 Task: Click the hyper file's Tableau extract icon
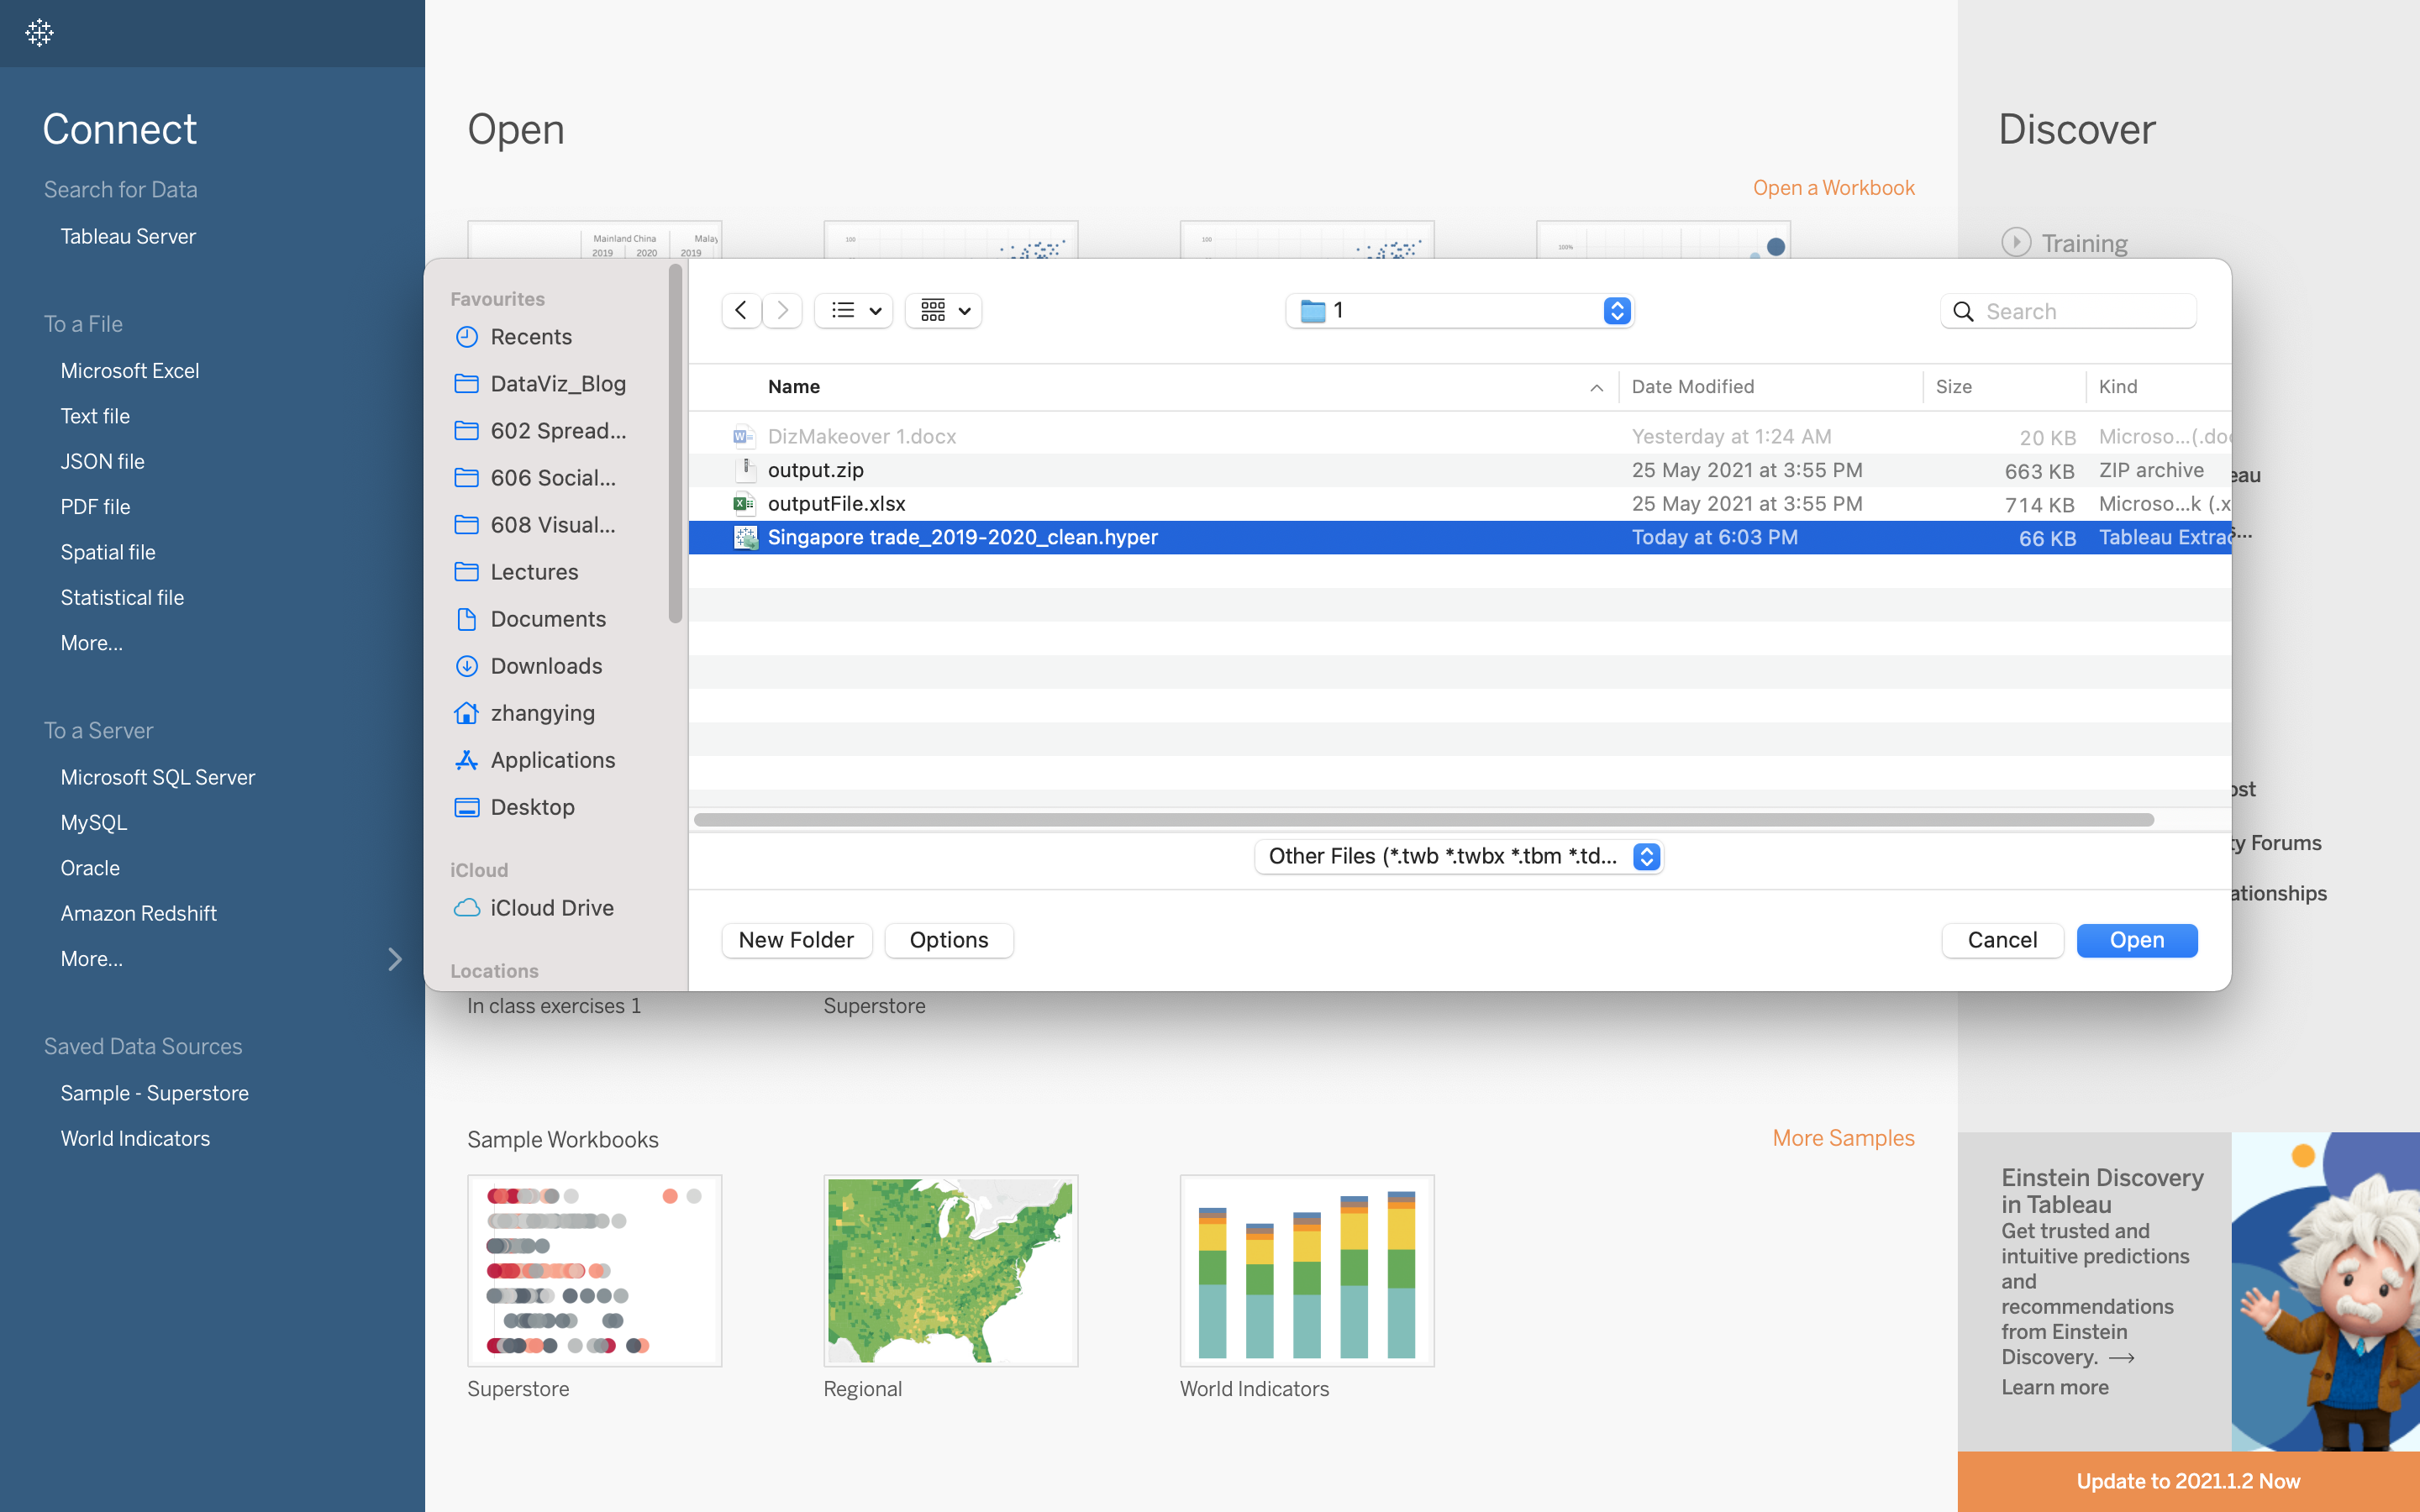pyautogui.click(x=746, y=538)
